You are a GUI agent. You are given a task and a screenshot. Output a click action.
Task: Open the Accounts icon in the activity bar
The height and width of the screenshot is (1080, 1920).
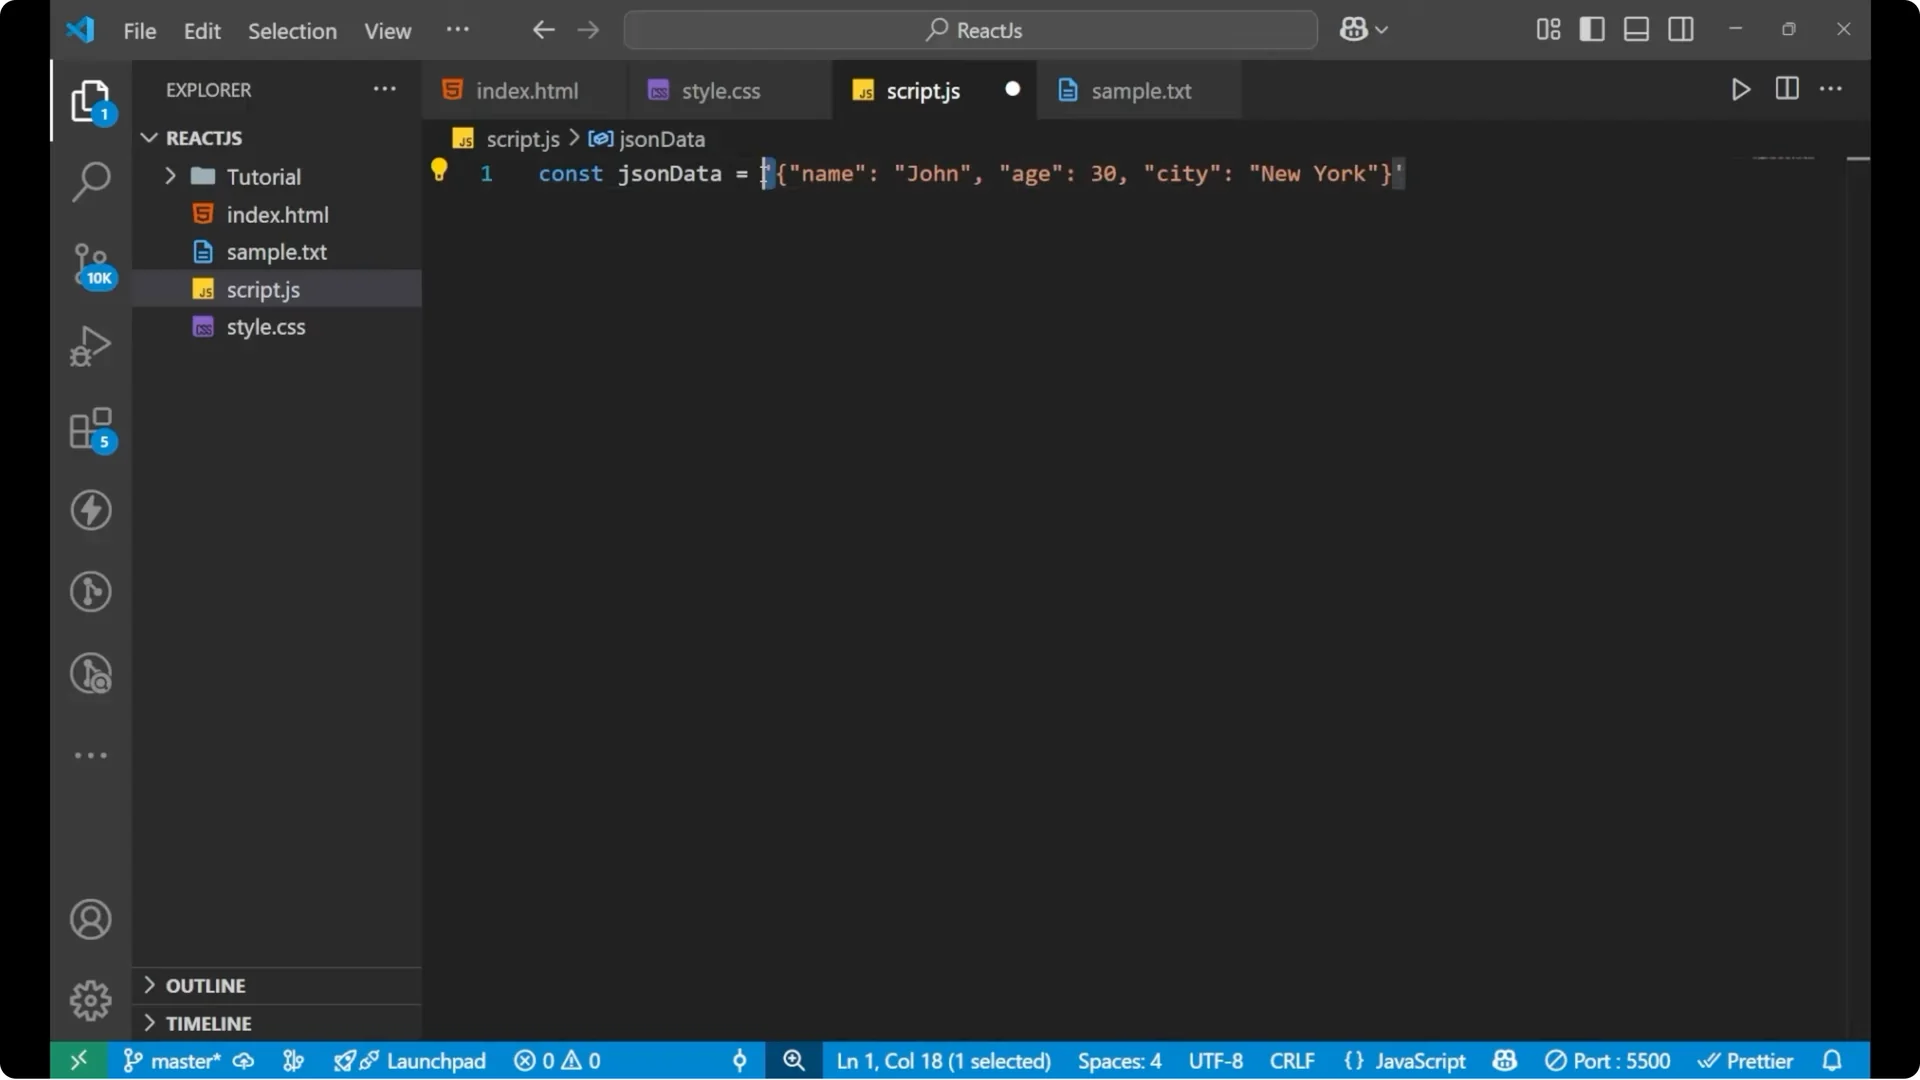pos(91,919)
